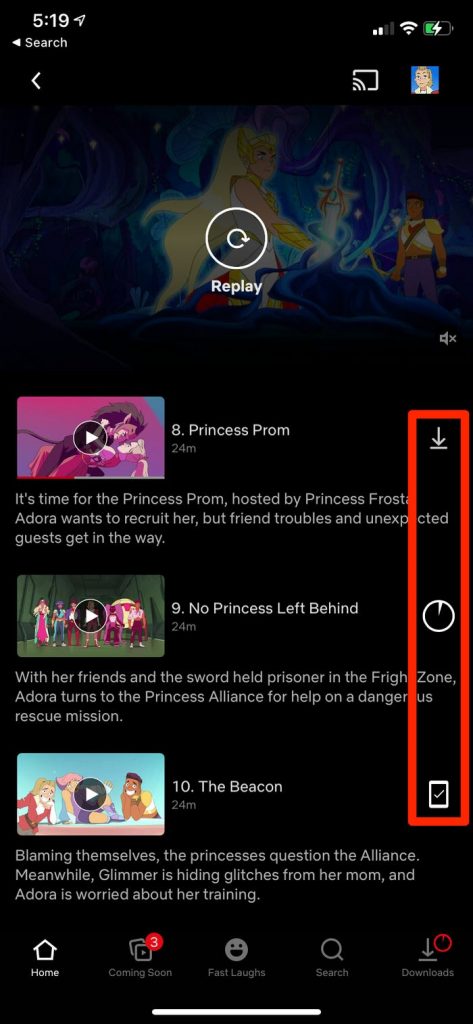Download episode 8 Princess Prom
The height and width of the screenshot is (1024, 473).
pyautogui.click(x=438, y=439)
